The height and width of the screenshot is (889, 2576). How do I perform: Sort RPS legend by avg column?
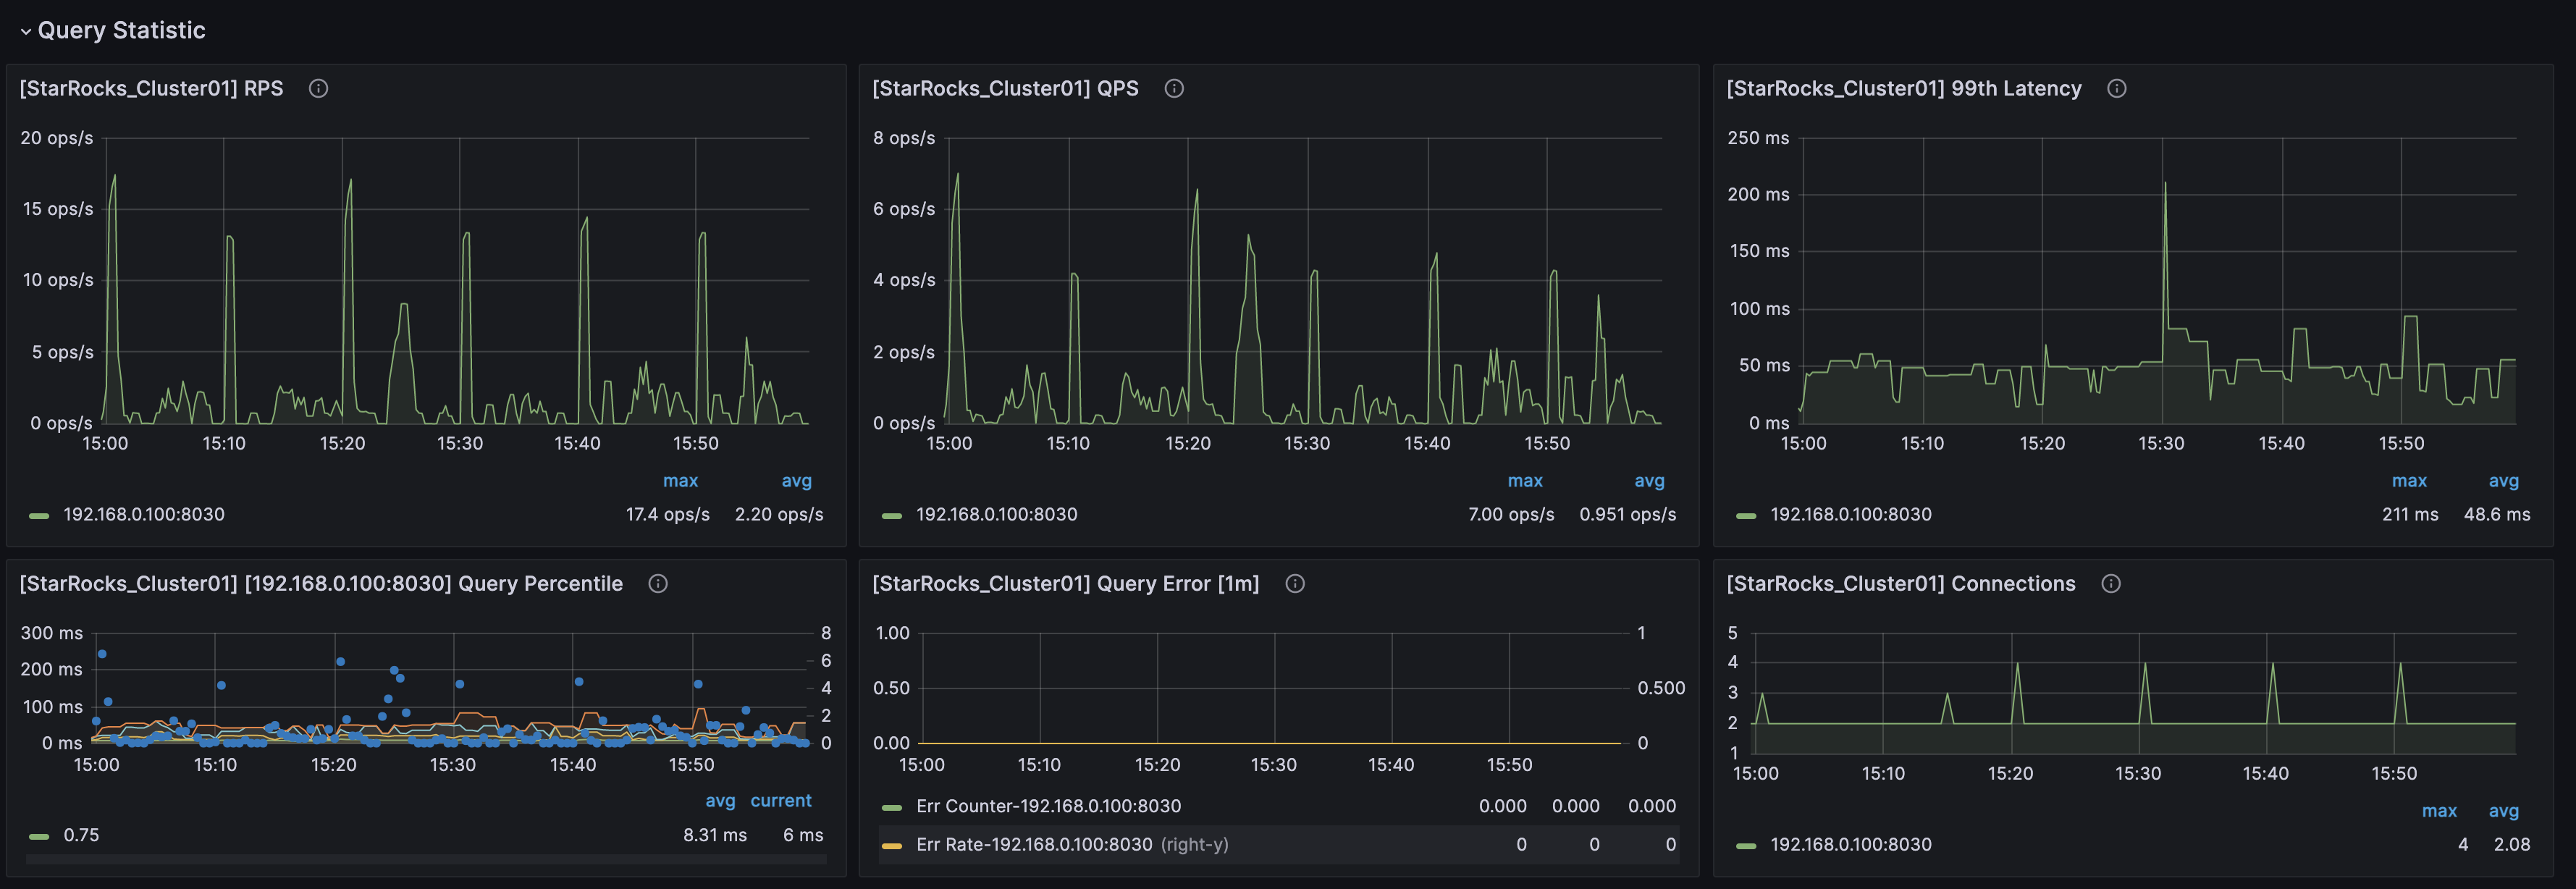797,481
